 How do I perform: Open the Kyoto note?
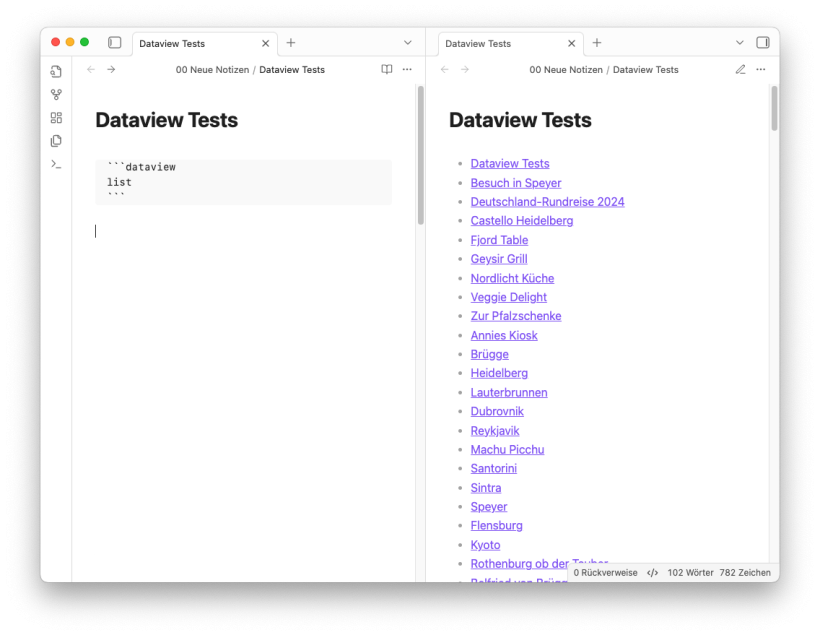(485, 545)
